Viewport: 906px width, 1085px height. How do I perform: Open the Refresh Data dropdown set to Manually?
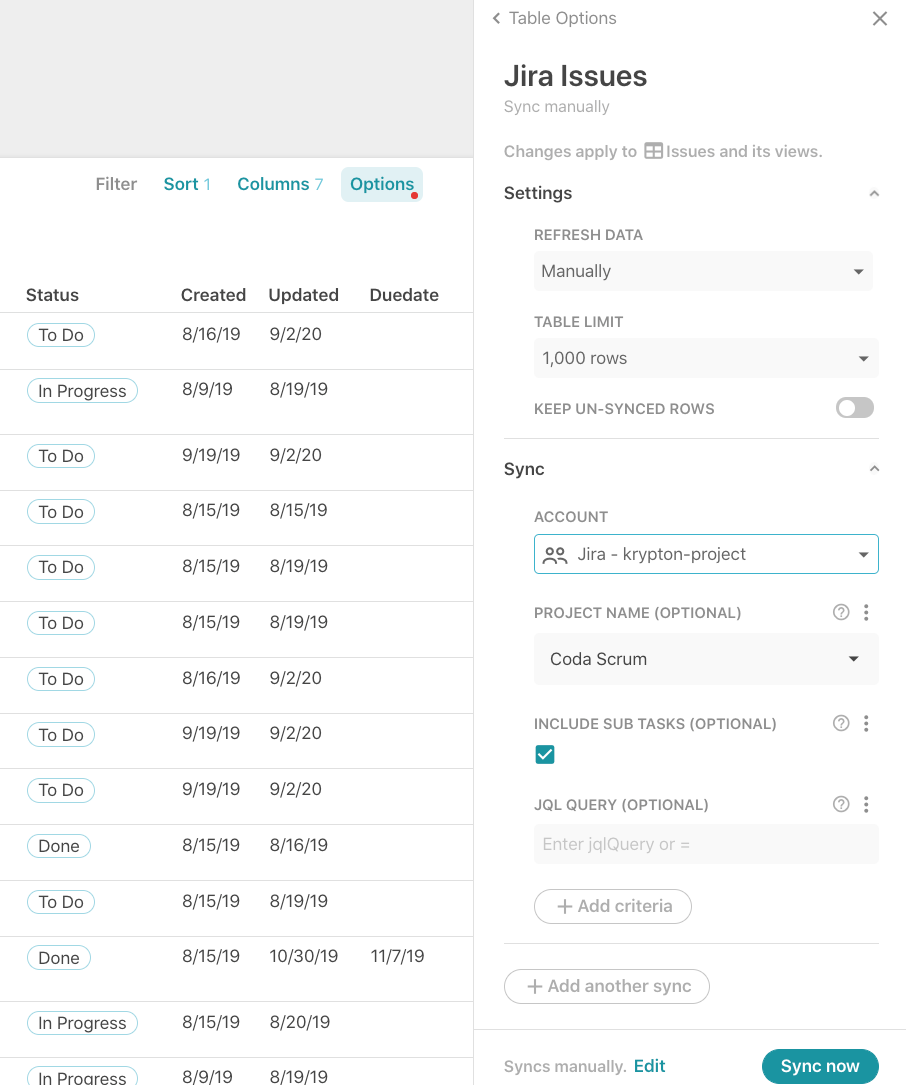(x=703, y=272)
